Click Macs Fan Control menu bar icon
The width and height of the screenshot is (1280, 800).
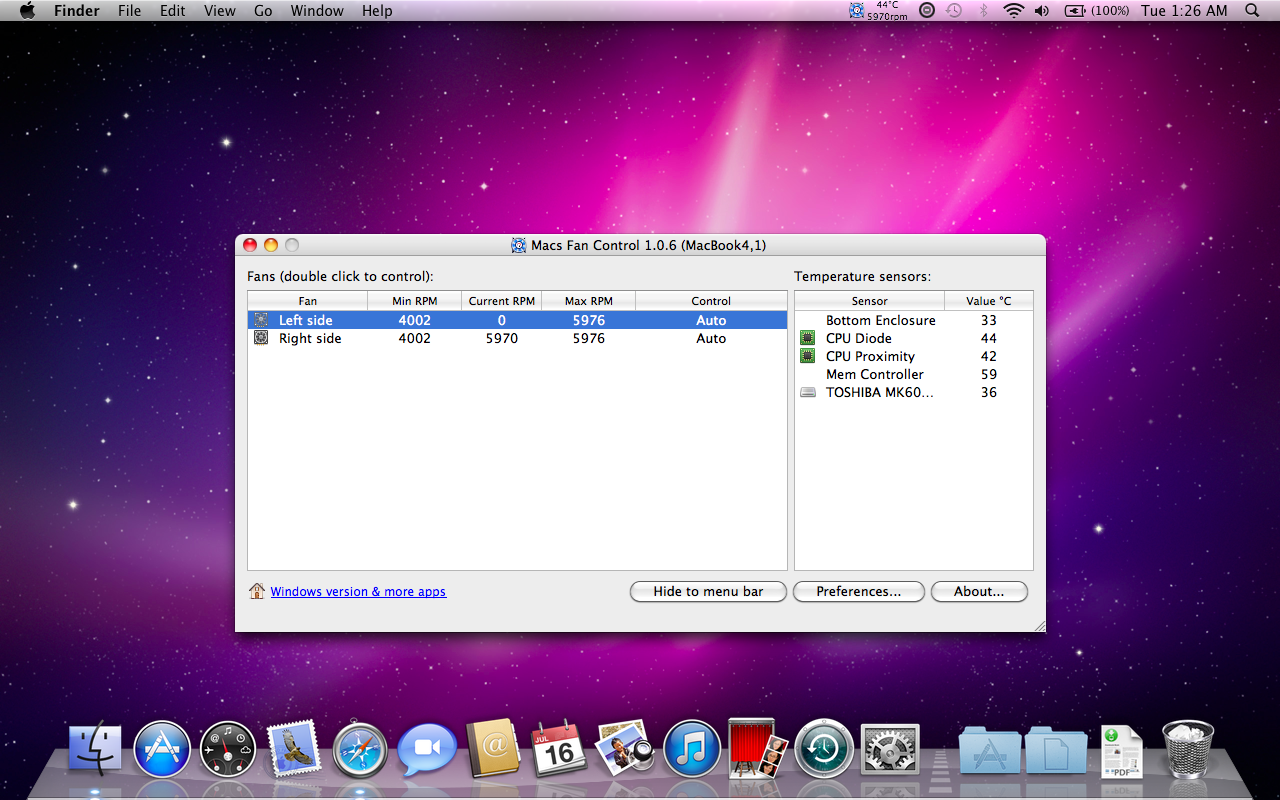click(879, 10)
